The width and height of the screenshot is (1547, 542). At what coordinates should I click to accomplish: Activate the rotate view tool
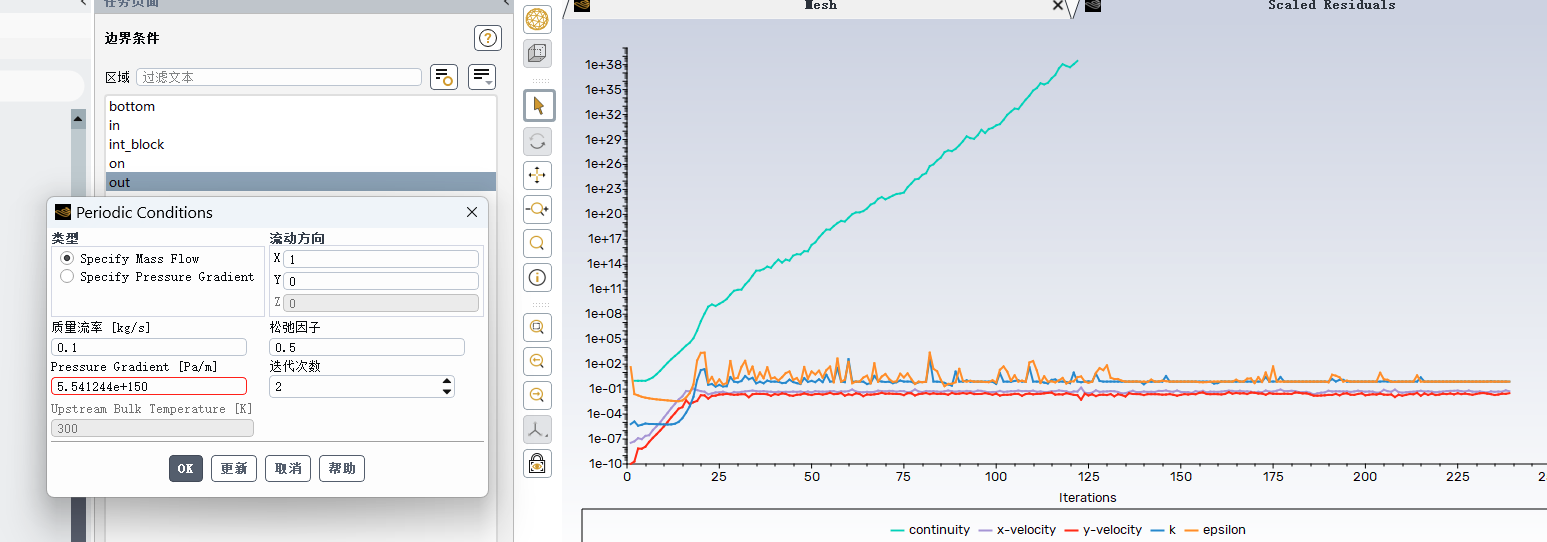(538, 141)
